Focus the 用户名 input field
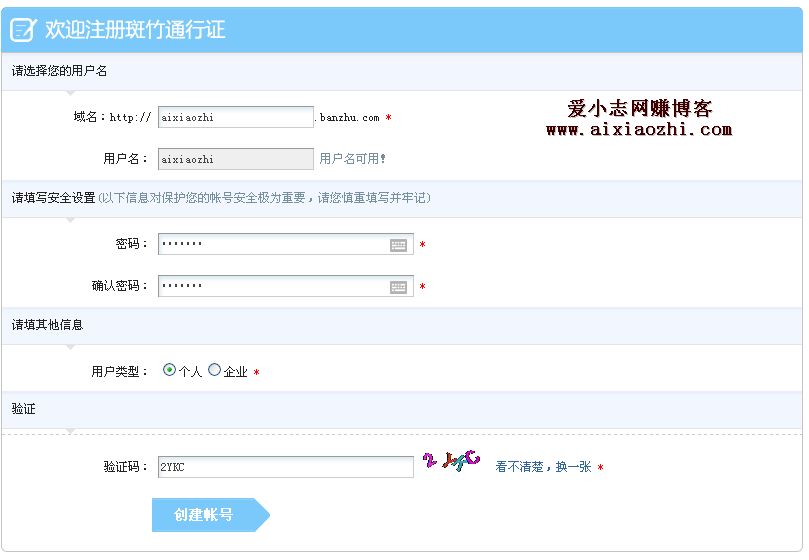 pyautogui.click(x=236, y=159)
